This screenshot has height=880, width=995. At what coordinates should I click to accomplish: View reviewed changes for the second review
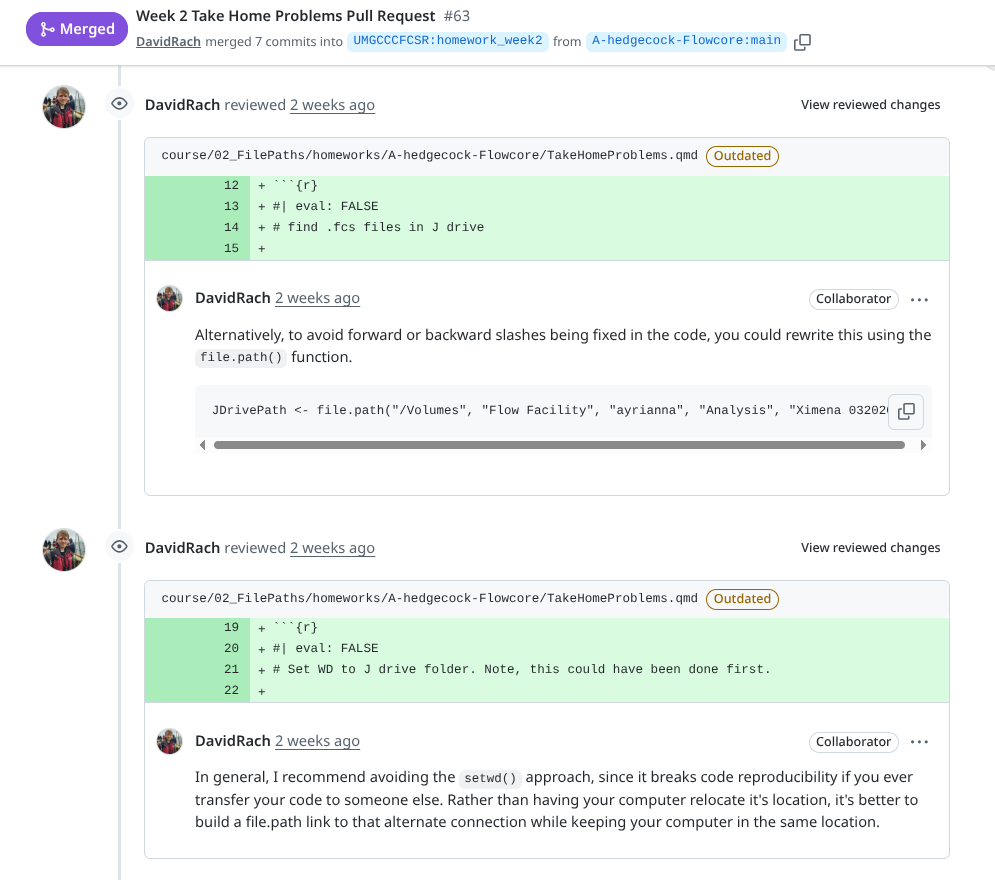click(870, 548)
